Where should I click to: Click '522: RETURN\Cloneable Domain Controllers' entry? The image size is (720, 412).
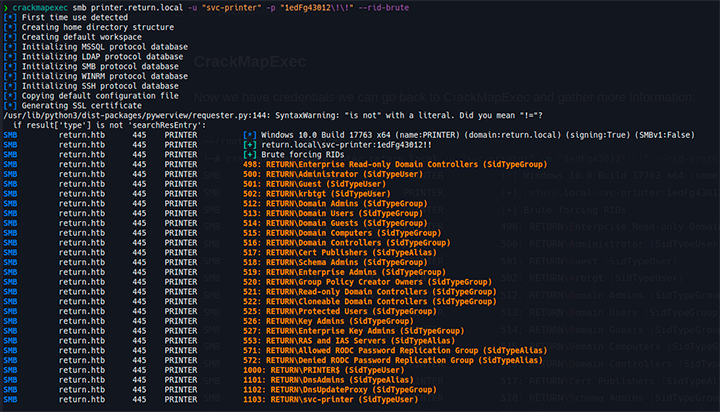pyautogui.click(x=370, y=301)
